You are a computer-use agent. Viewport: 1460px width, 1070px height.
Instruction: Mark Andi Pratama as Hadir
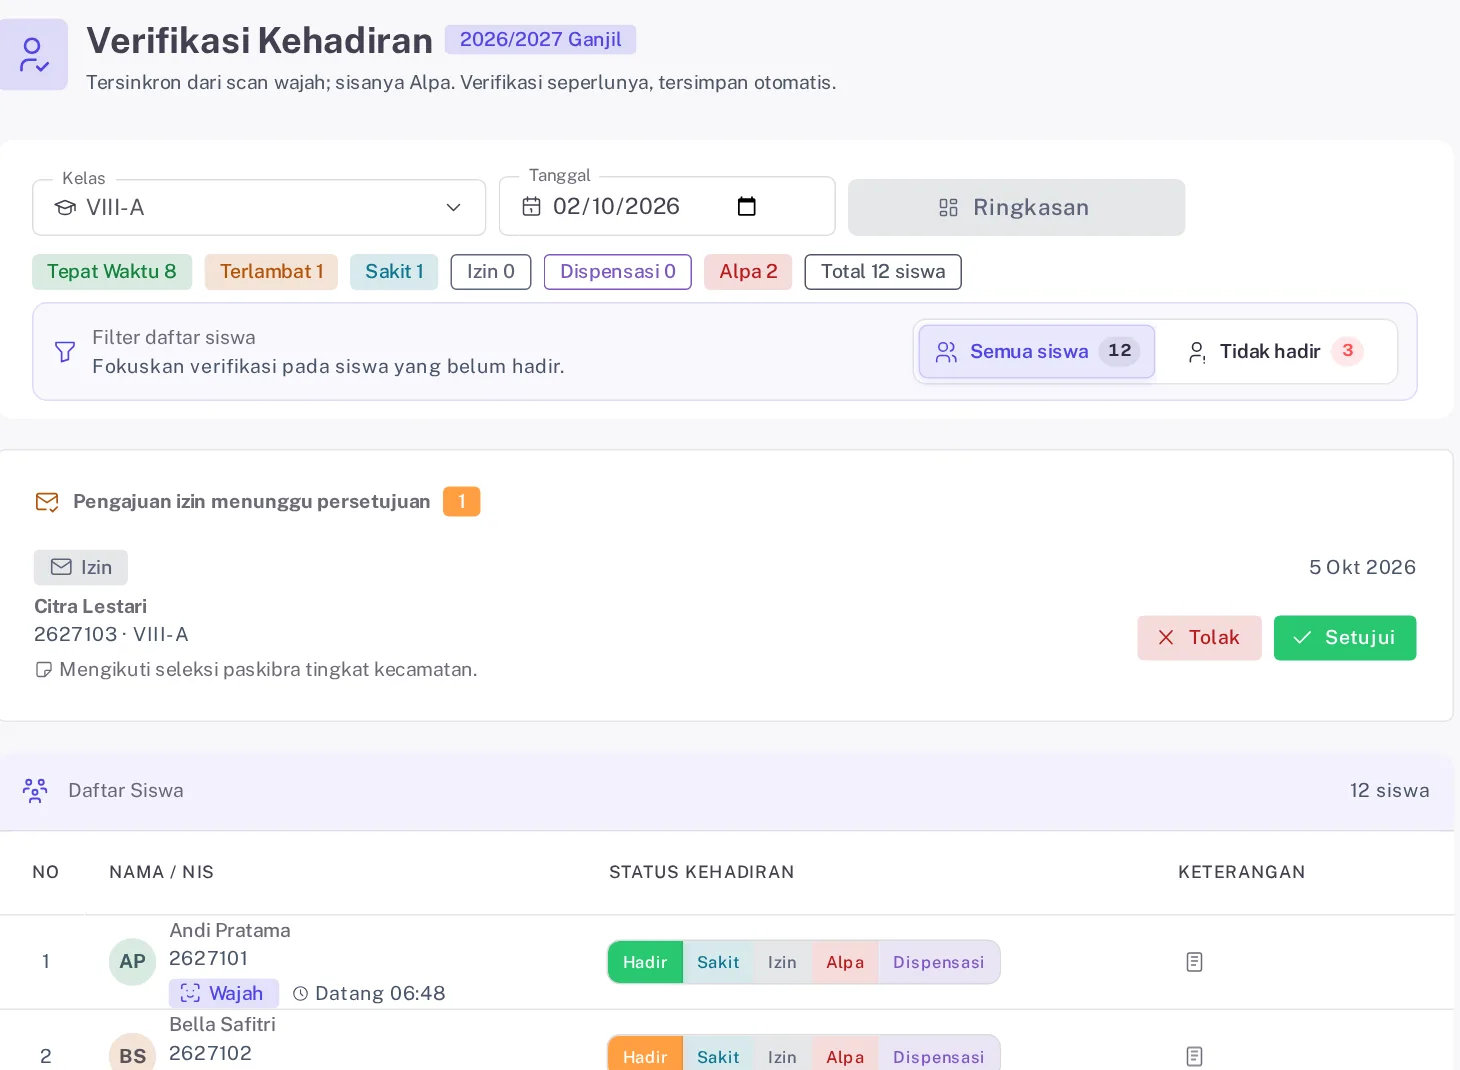pyautogui.click(x=645, y=962)
